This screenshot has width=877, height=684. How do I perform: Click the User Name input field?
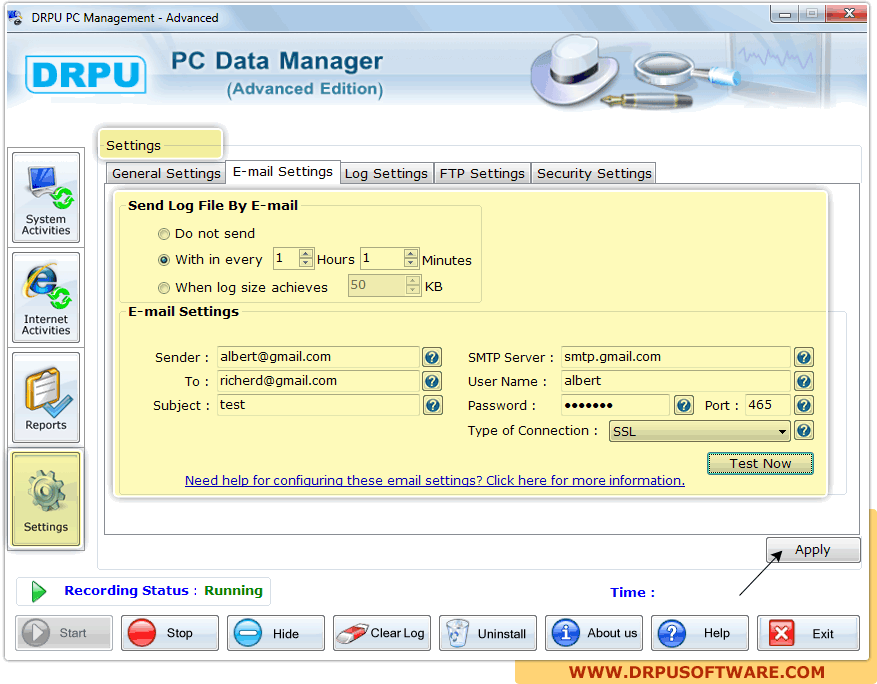[x=676, y=381]
